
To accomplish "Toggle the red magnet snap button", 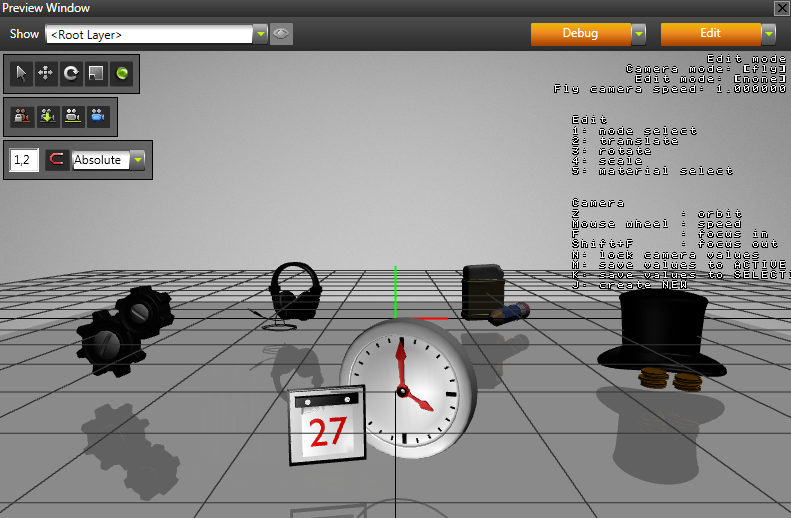I will point(58,160).
